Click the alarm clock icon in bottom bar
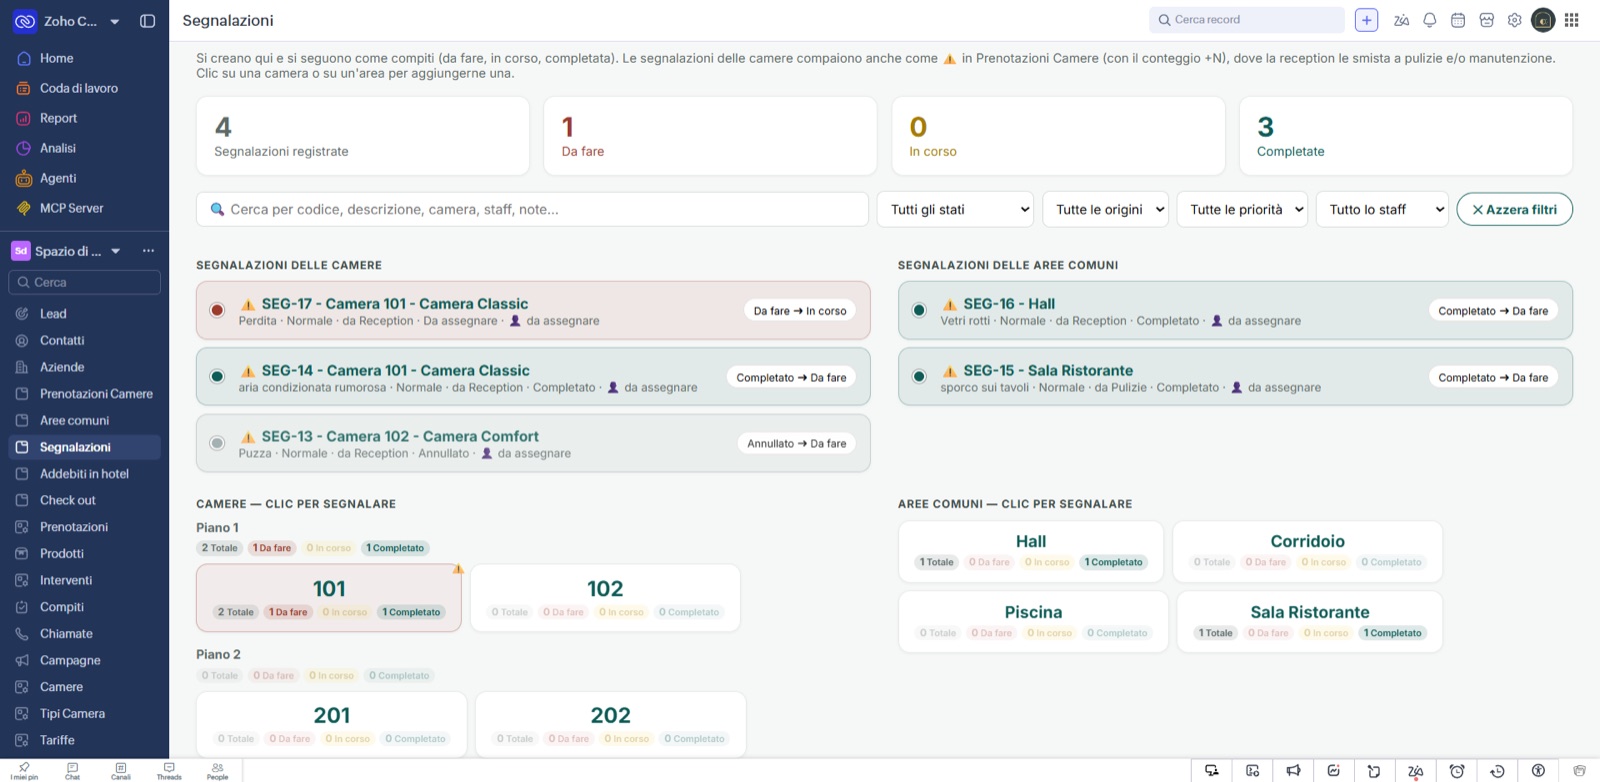Image resolution: width=1600 pixels, height=782 pixels. [x=1457, y=771]
